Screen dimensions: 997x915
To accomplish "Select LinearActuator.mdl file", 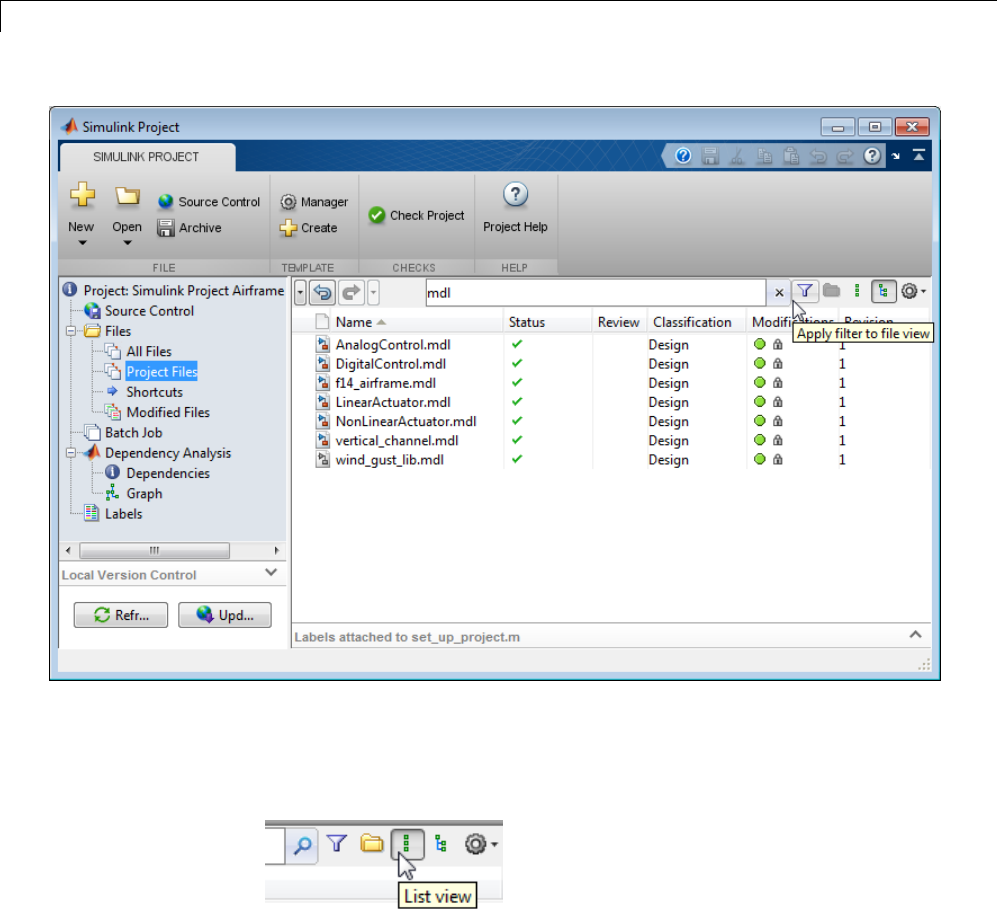I will pyautogui.click(x=393, y=402).
